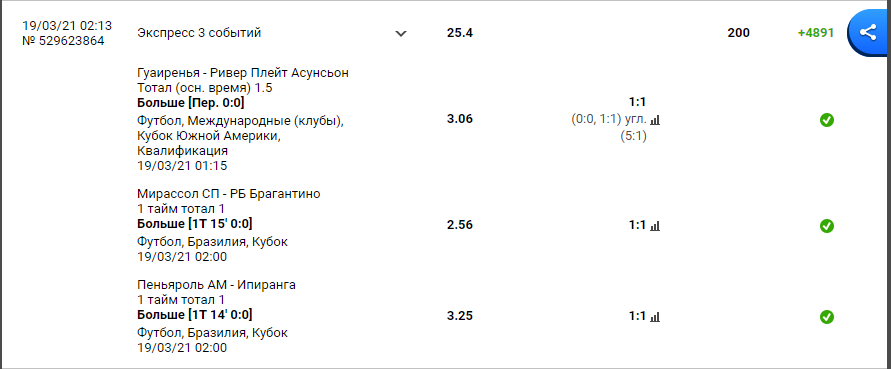Click the corners score (5:1) text

(633, 136)
